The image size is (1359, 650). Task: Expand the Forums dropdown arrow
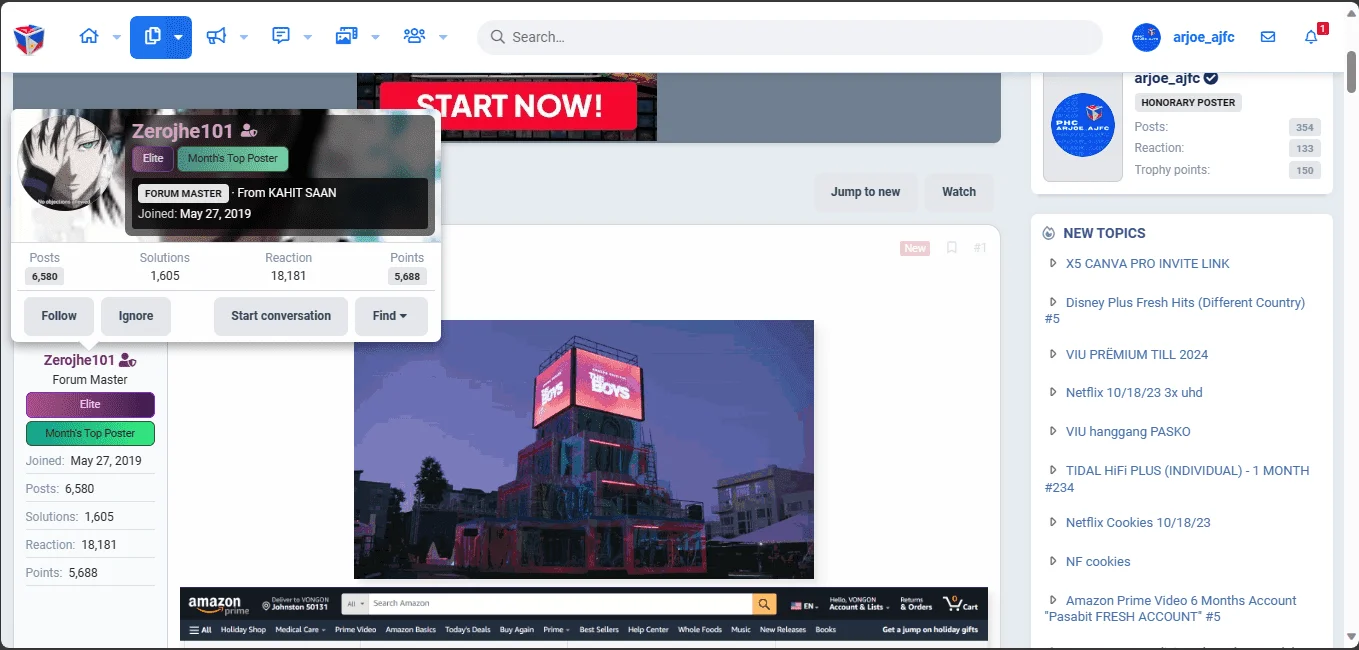(179, 37)
